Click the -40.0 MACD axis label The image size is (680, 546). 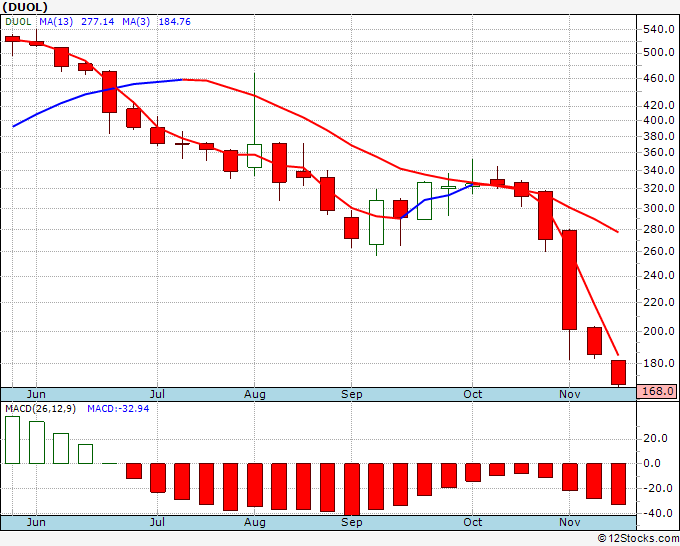pyautogui.click(x=656, y=513)
